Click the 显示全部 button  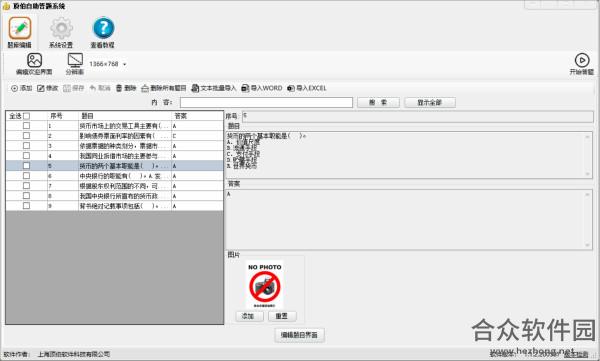(430, 102)
